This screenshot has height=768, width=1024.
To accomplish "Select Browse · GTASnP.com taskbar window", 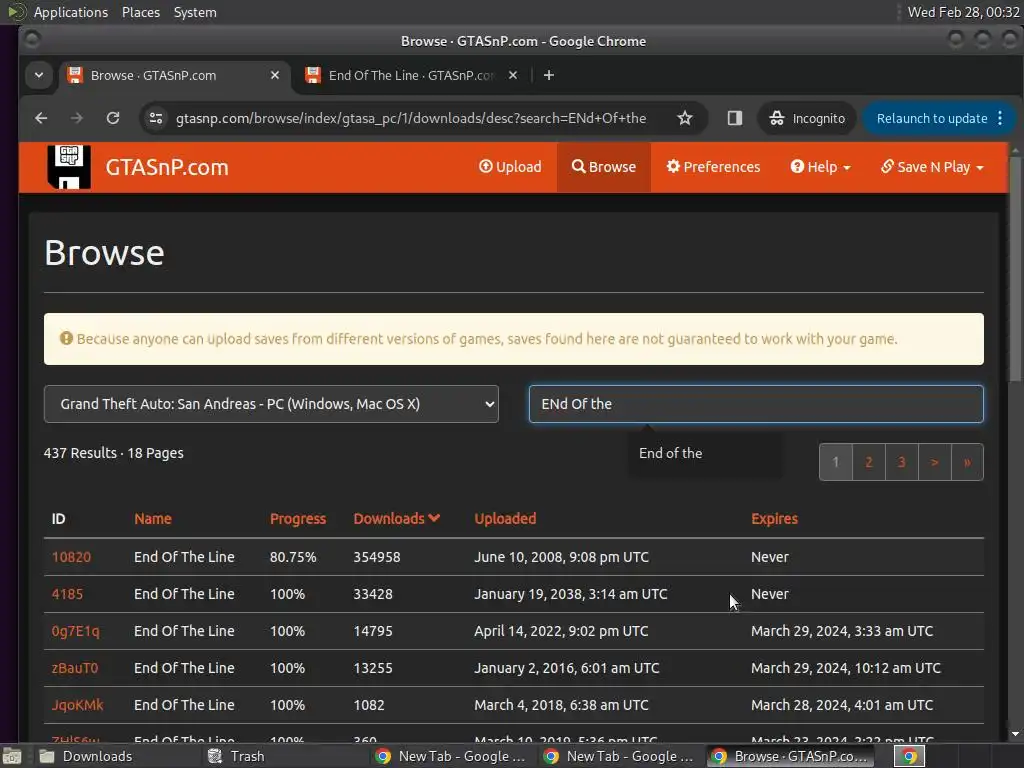I will [790, 756].
